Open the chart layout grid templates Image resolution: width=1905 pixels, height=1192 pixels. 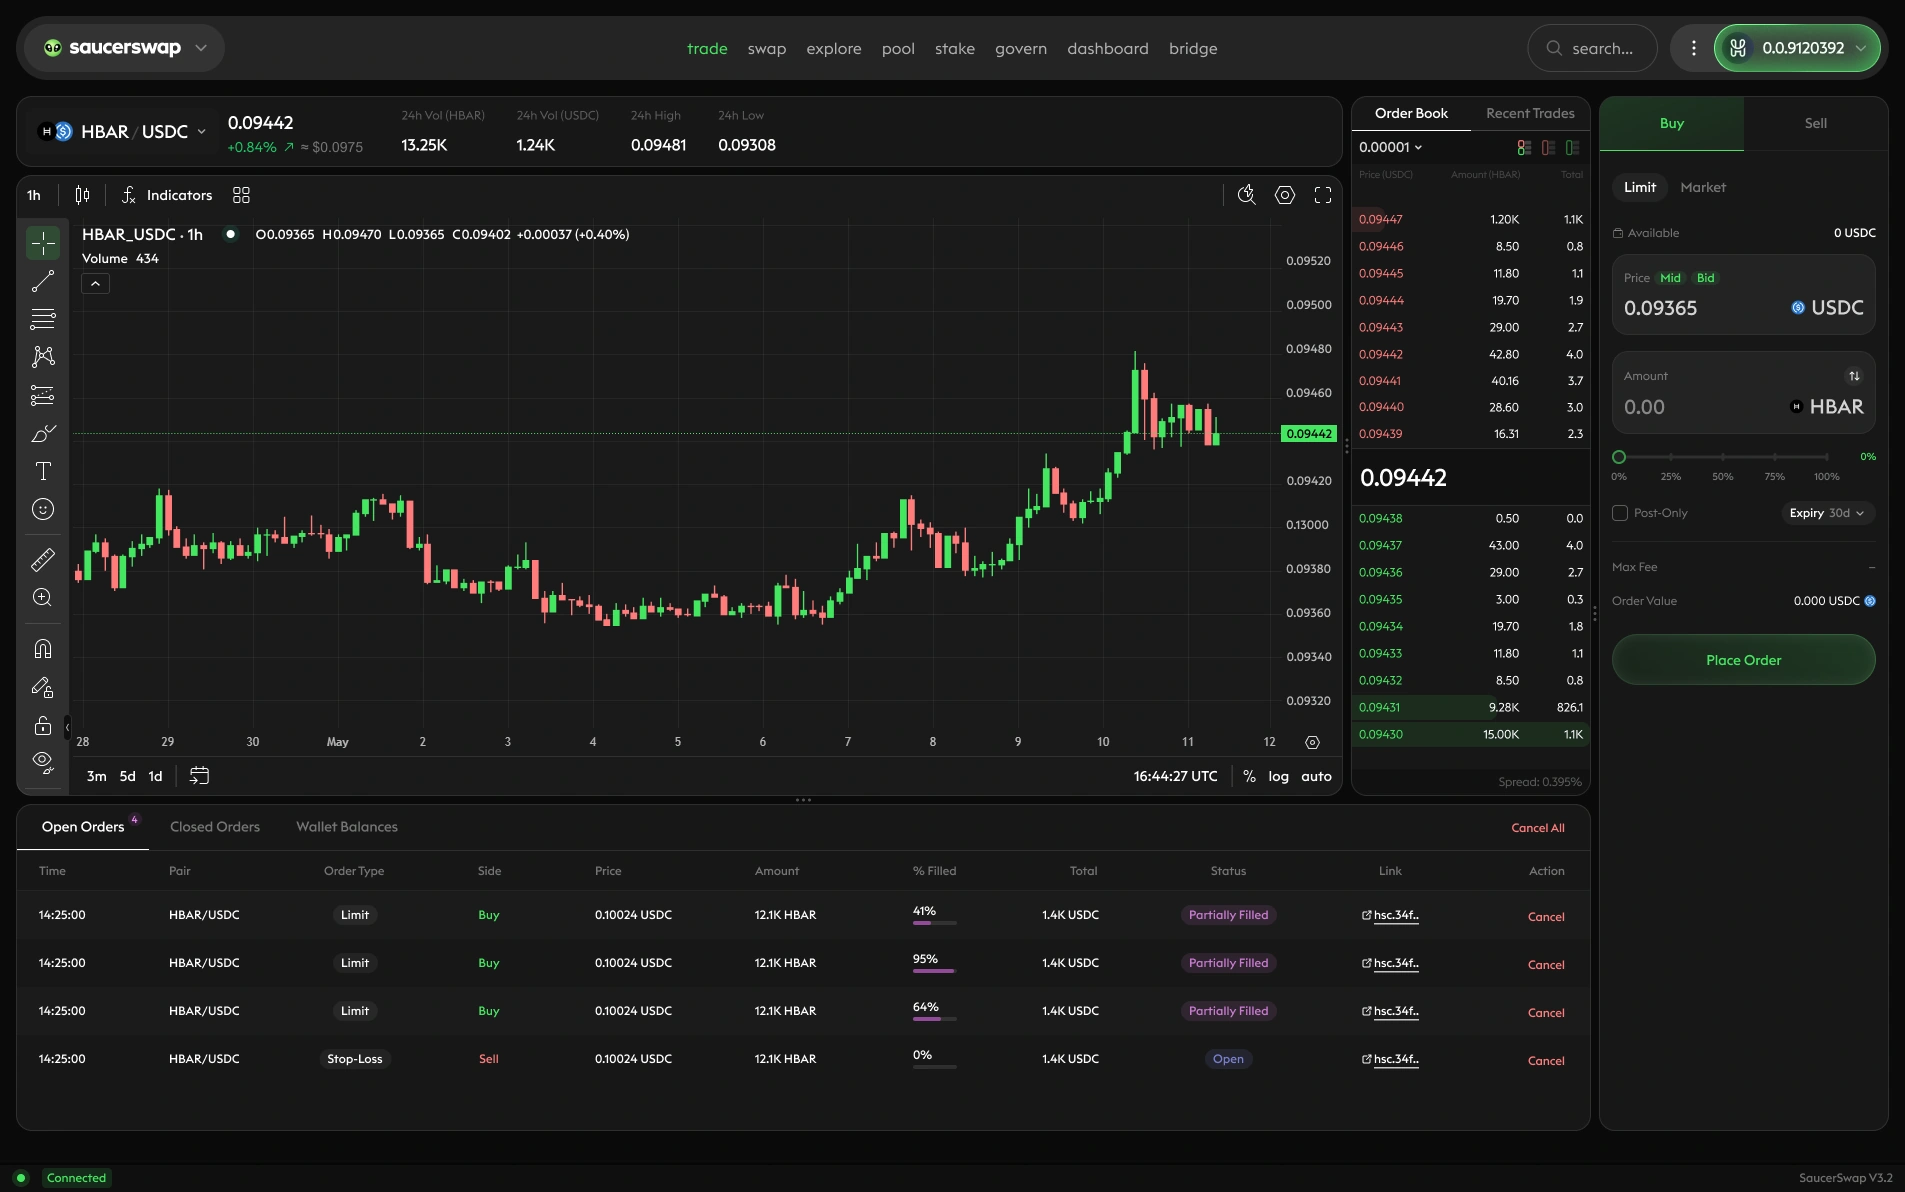tap(241, 195)
